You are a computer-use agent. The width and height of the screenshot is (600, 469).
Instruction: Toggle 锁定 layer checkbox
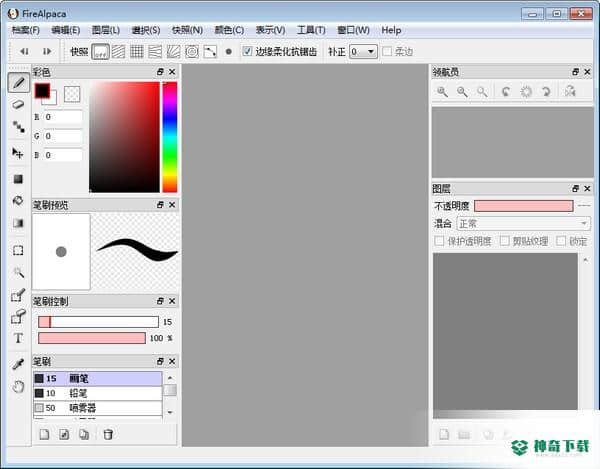pos(561,241)
